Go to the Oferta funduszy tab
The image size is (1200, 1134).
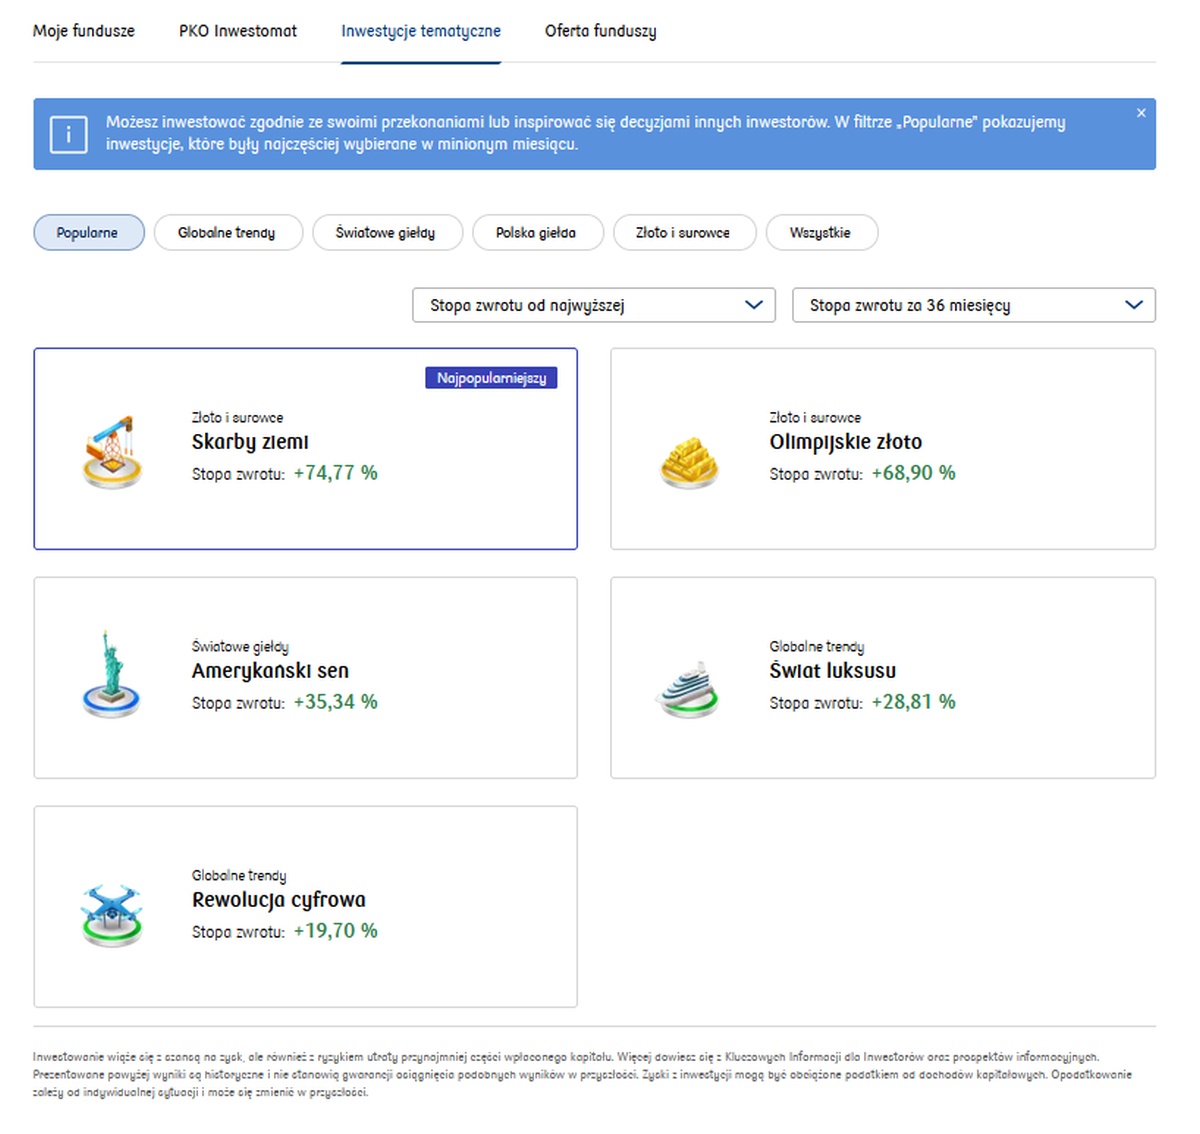[600, 31]
